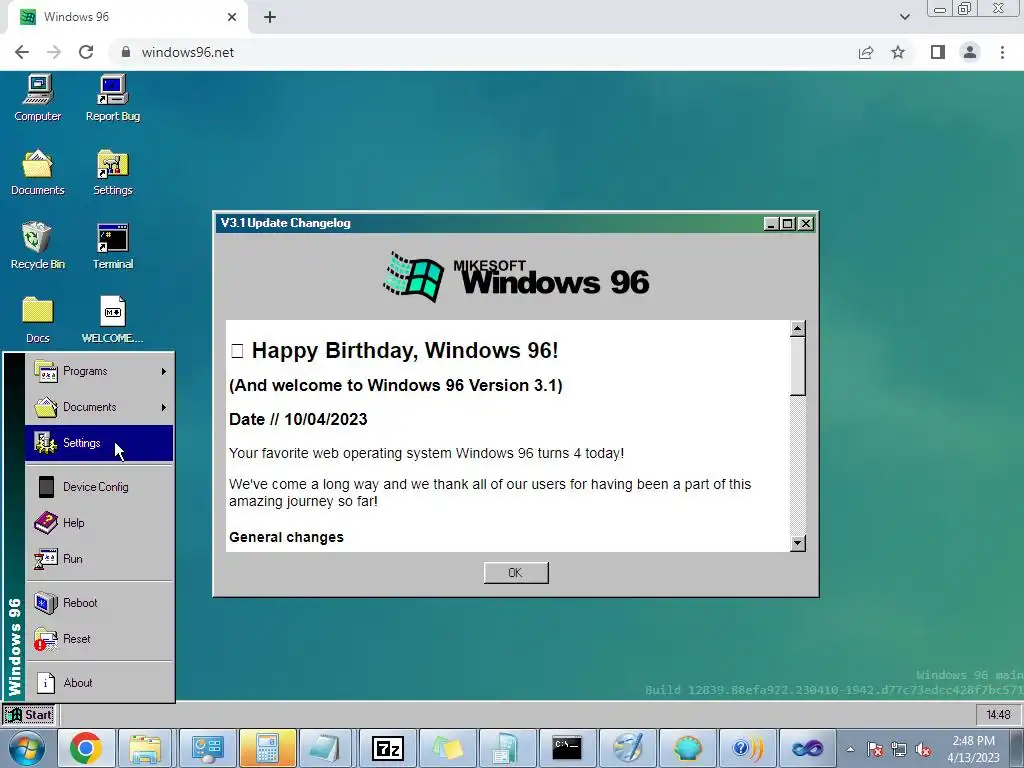Select Settings in the Start menu

pyautogui.click(x=99, y=443)
